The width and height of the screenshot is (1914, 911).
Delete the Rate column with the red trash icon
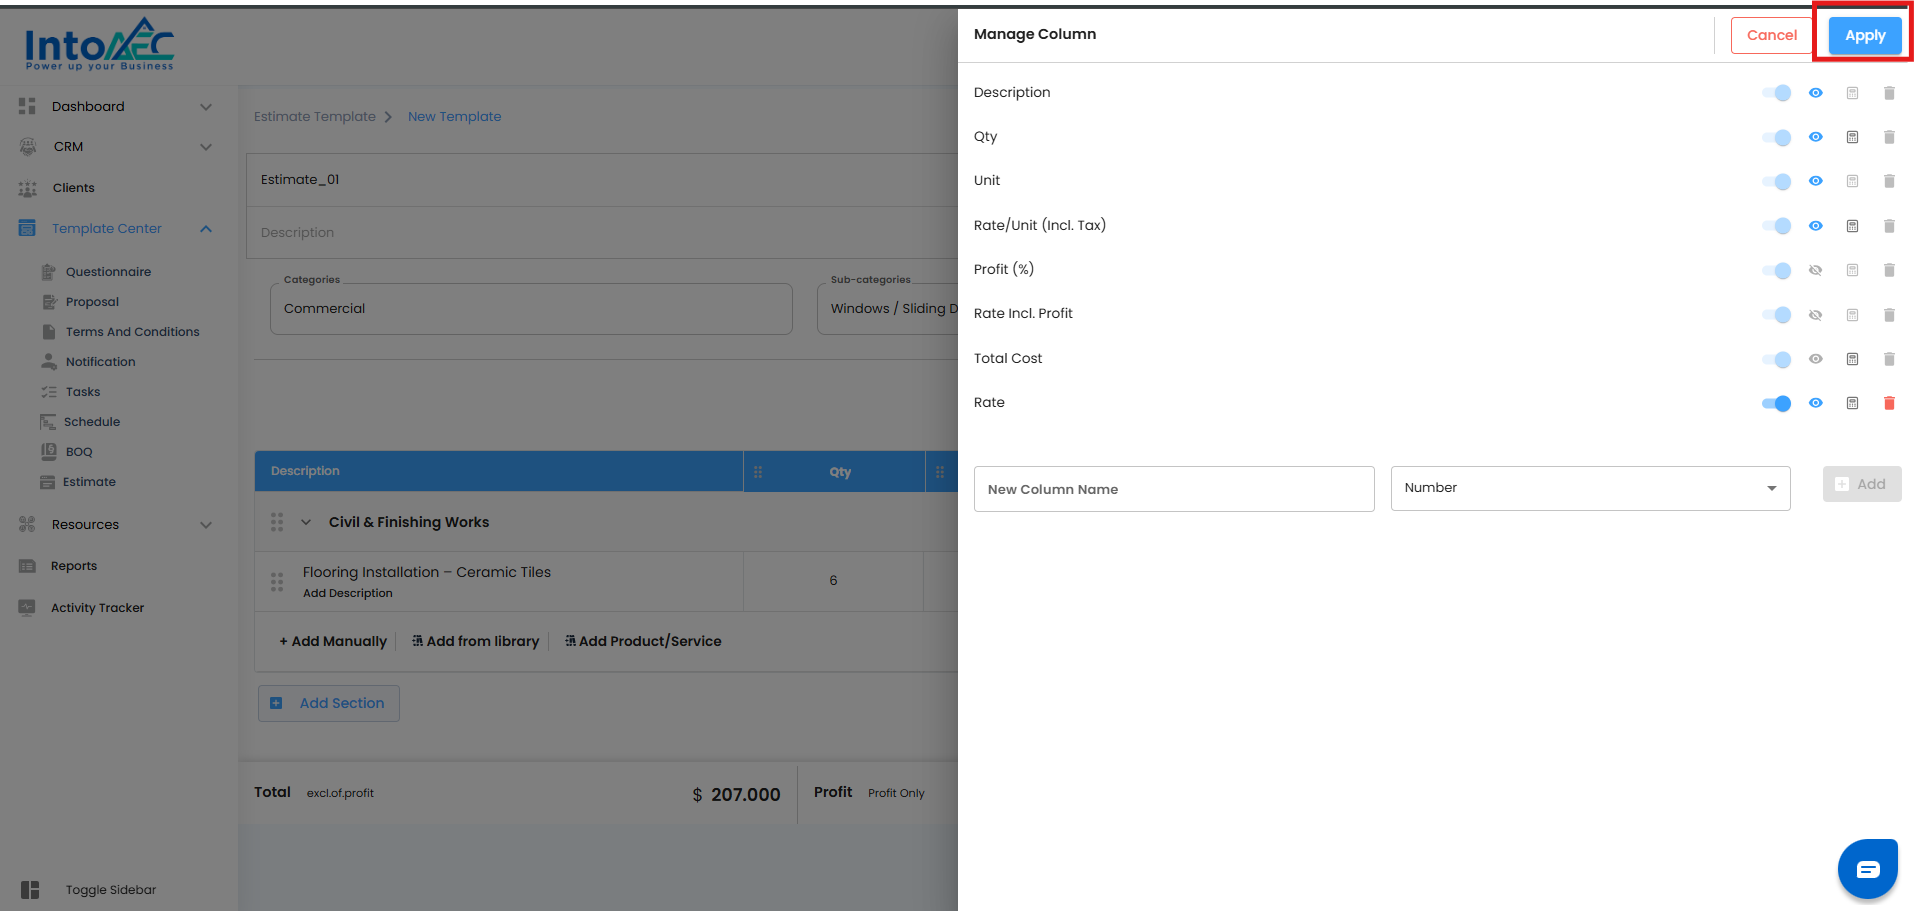coord(1889,403)
